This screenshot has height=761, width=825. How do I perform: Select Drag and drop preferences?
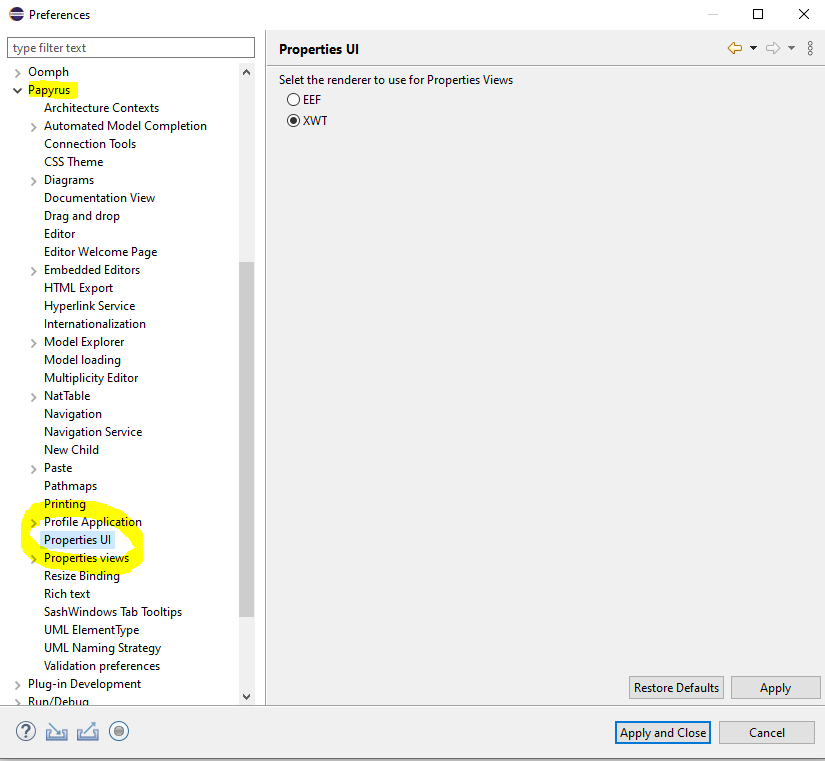pos(82,216)
